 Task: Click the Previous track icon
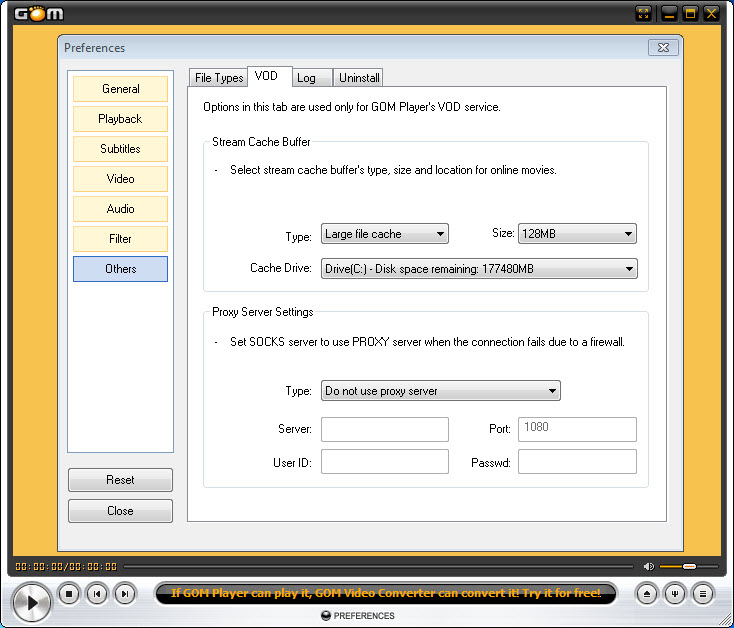[97, 594]
